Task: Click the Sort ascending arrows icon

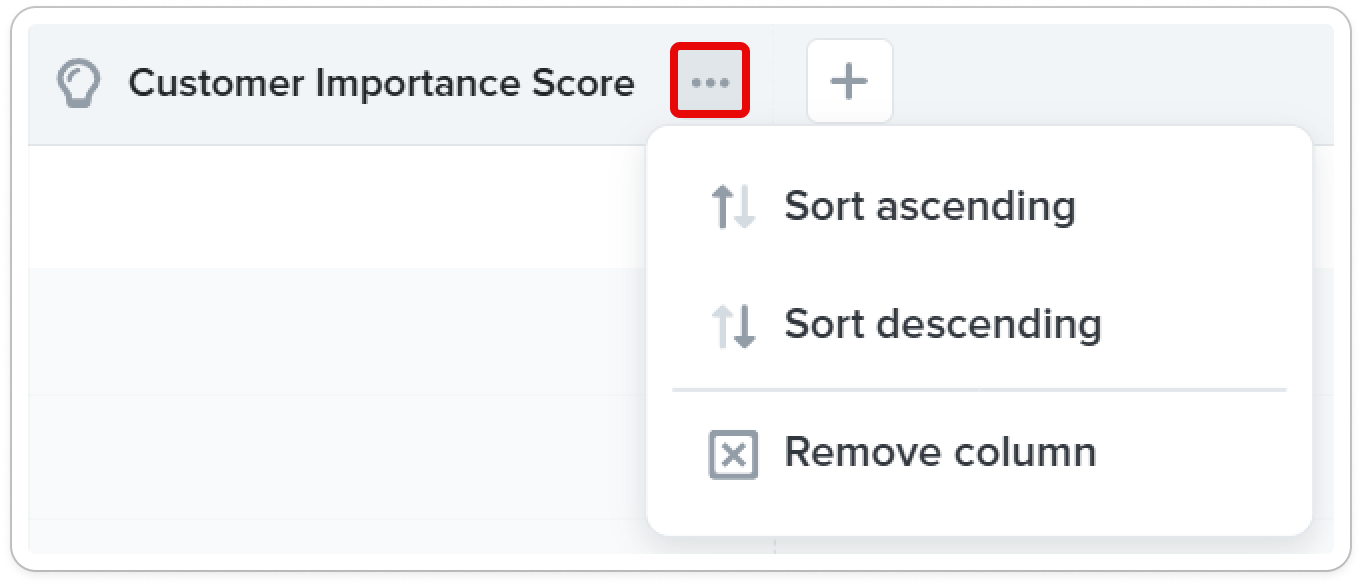Action: (732, 207)
